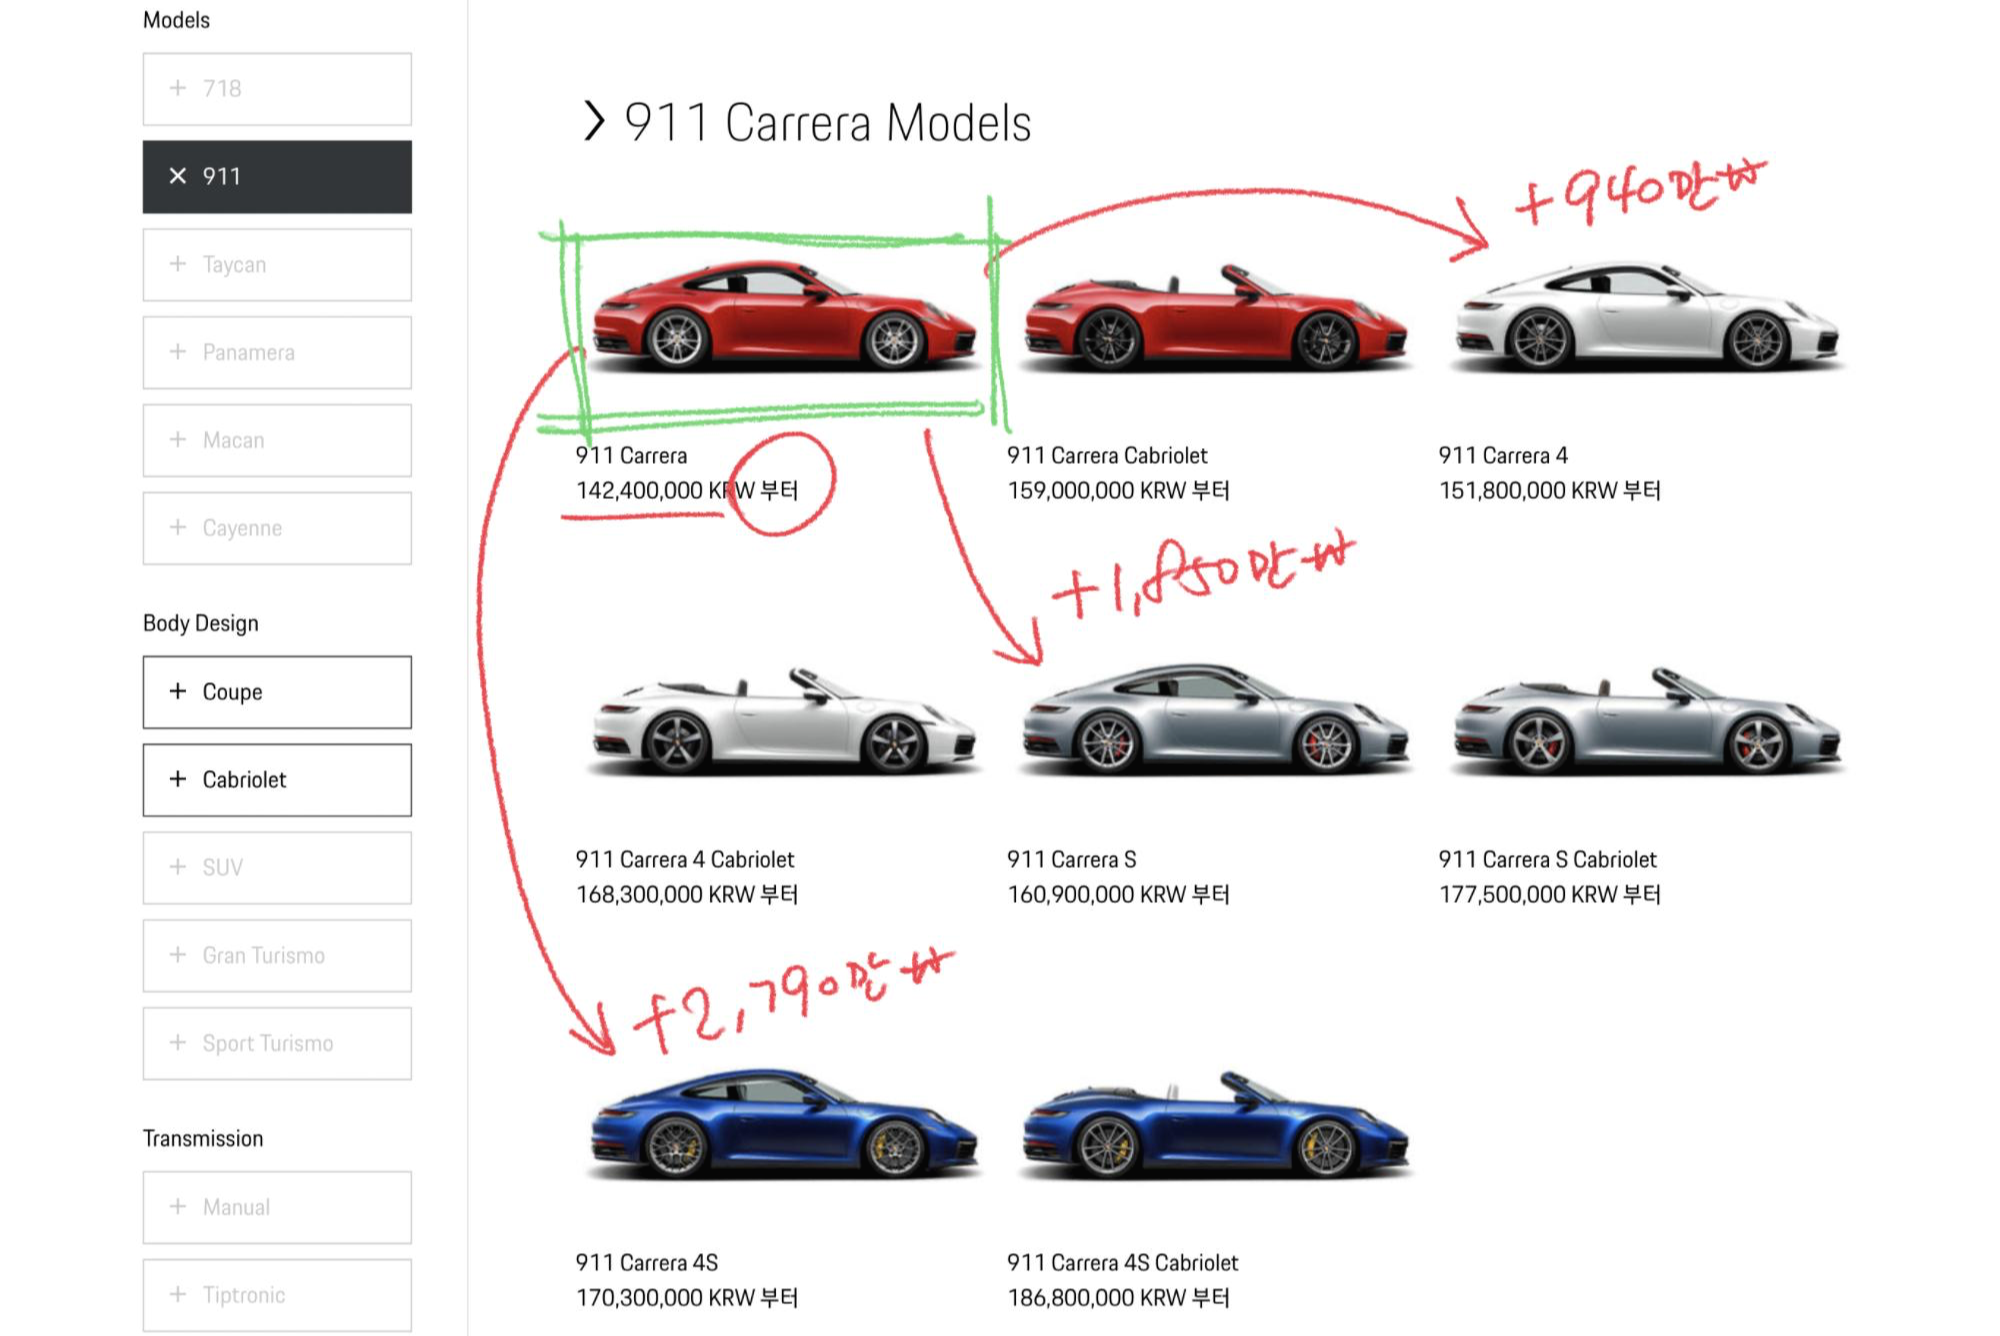Viewport: 2000px width, 1336px height.
Task: Toggle the Coupe body design filter
Action: (277, 692)
